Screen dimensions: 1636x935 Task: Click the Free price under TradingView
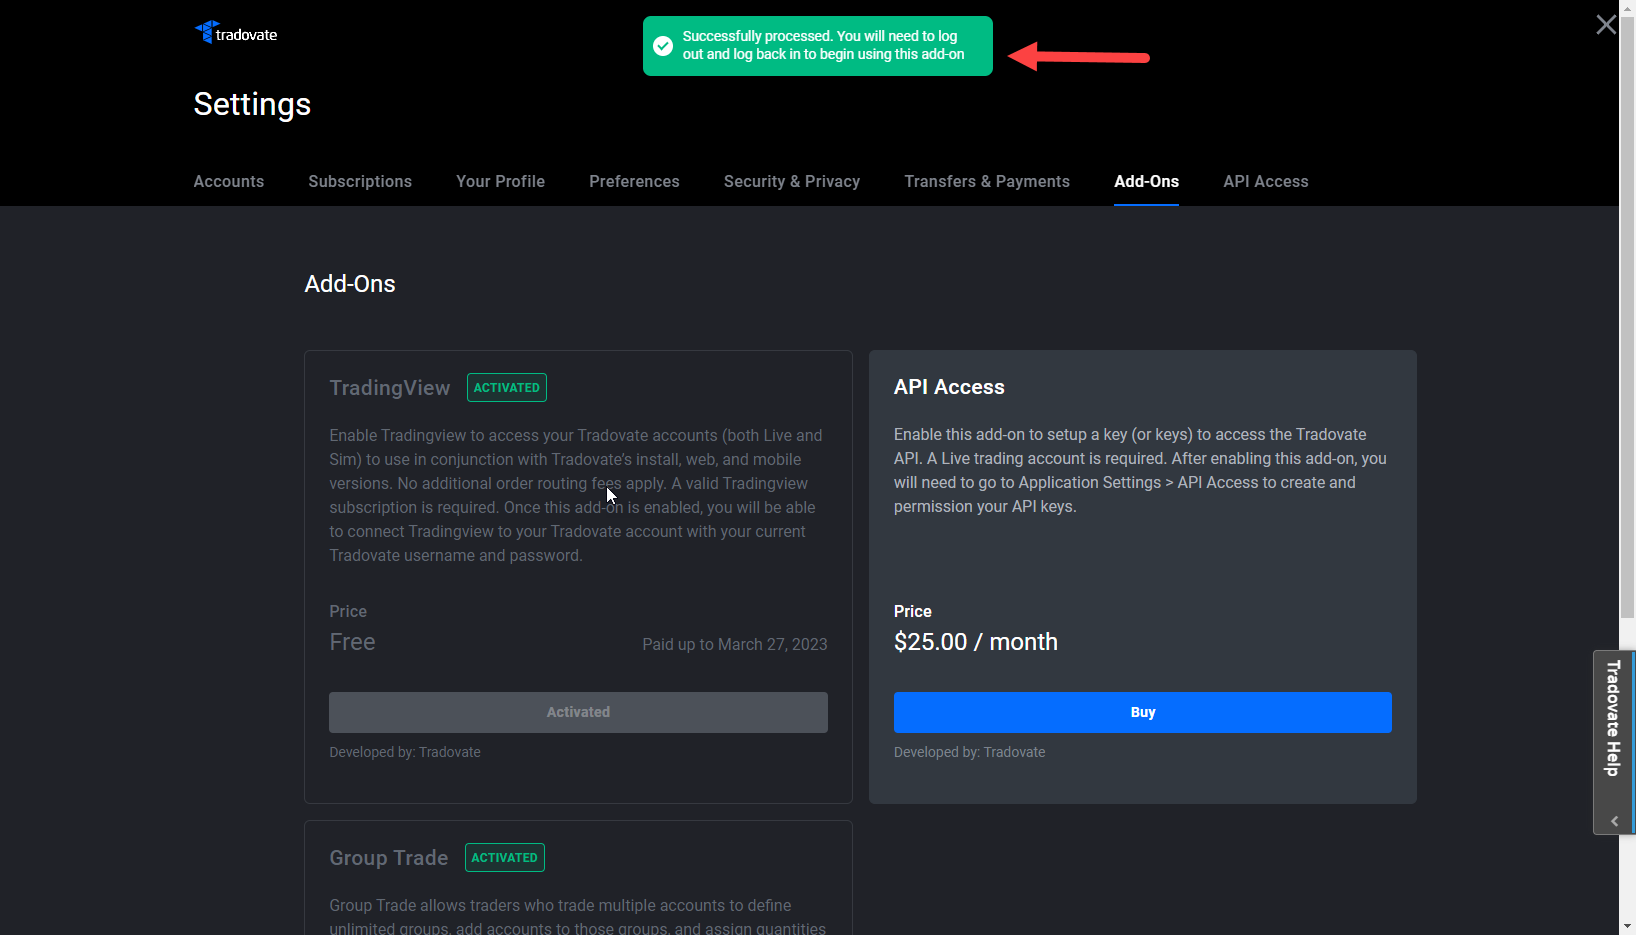[353, 642]
